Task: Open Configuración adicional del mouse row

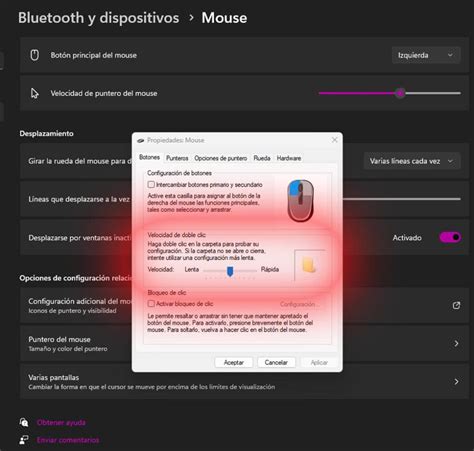Action: coord(244,305)
